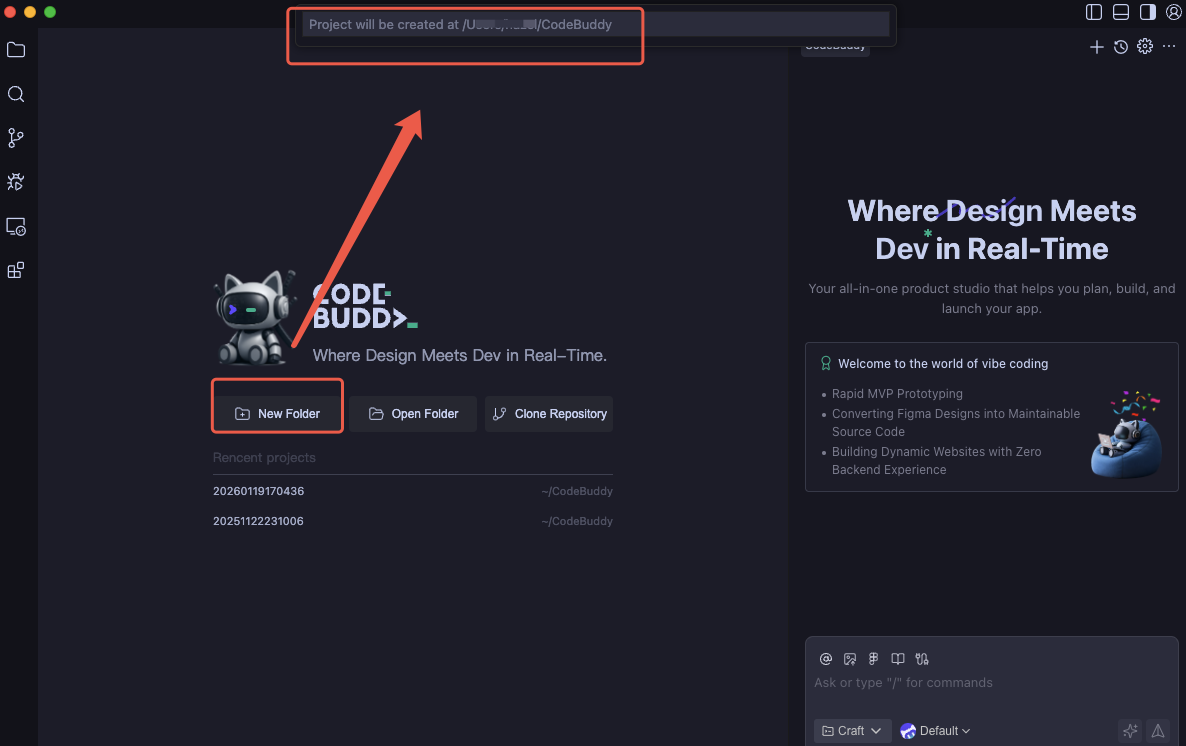Screen dimensions: 1186x746
Task: Open chat history clock icon
Action: point(1121,47)
